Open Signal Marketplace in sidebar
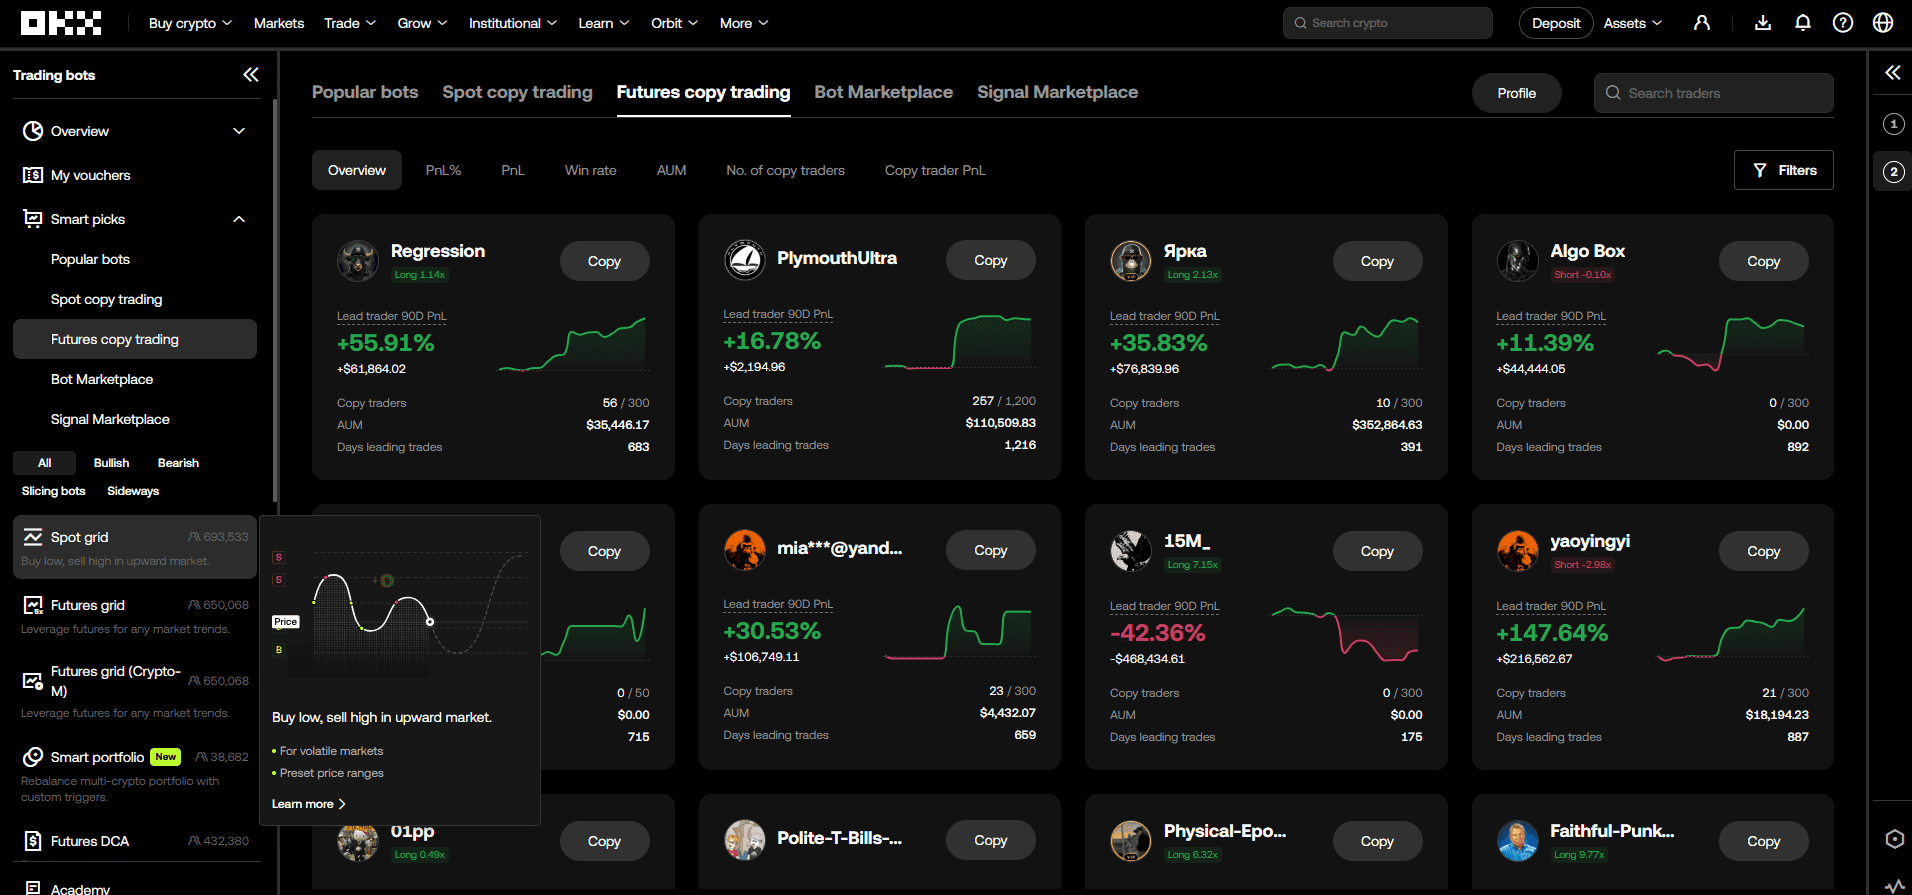Viewport: 1912px width, 895px height. [x=110, y=419]
